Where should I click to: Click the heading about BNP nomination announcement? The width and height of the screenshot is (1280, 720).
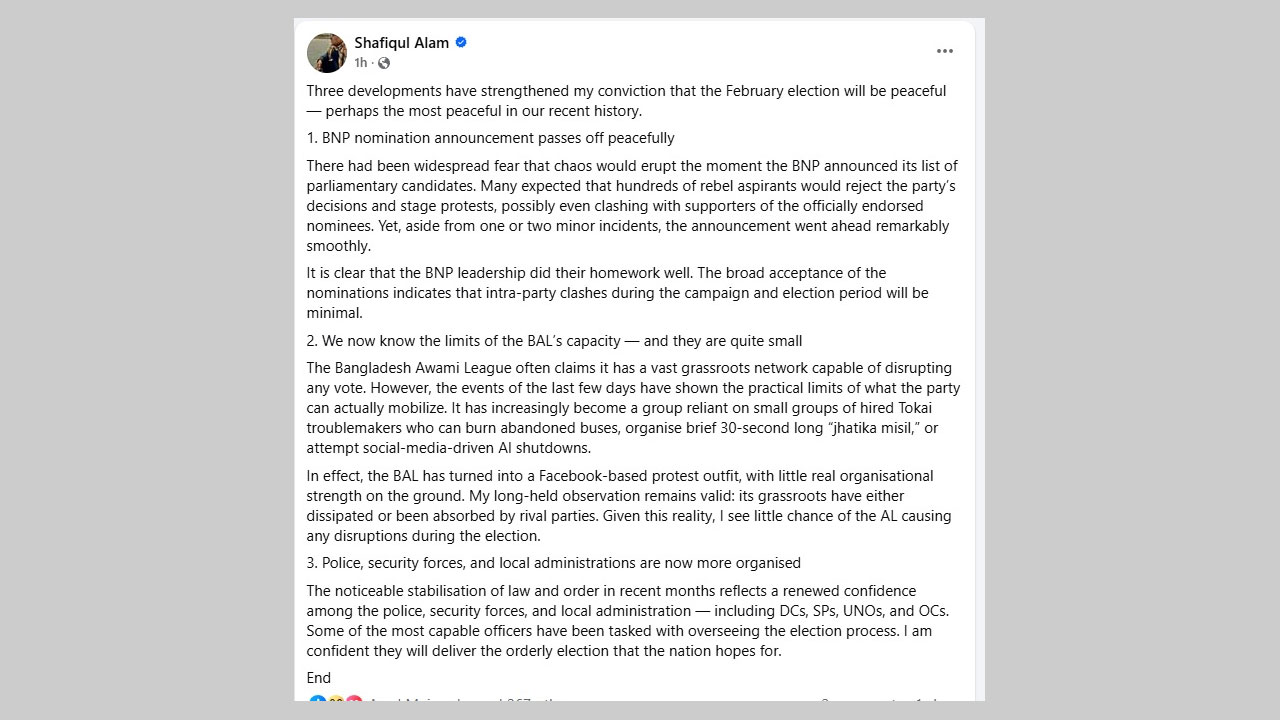(x=490, y=138)
